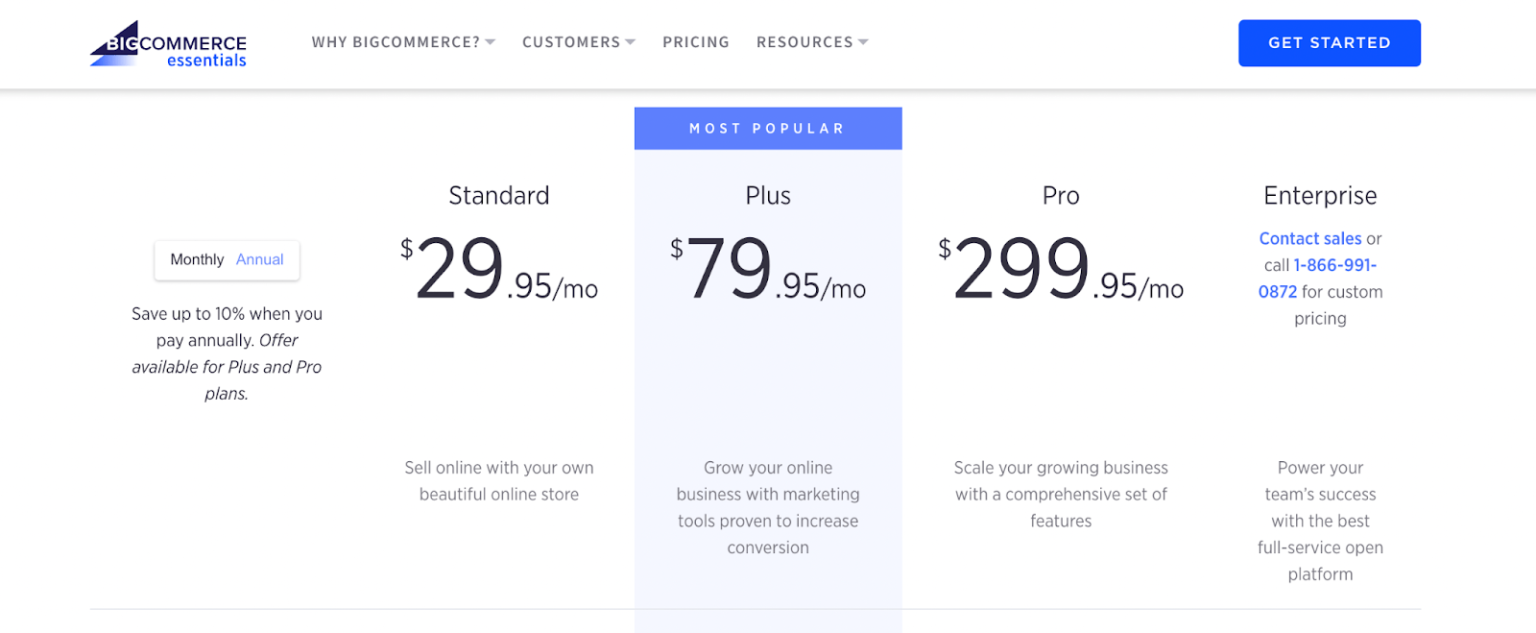Click the chevron next to Resources

click(x=864, y=42)
